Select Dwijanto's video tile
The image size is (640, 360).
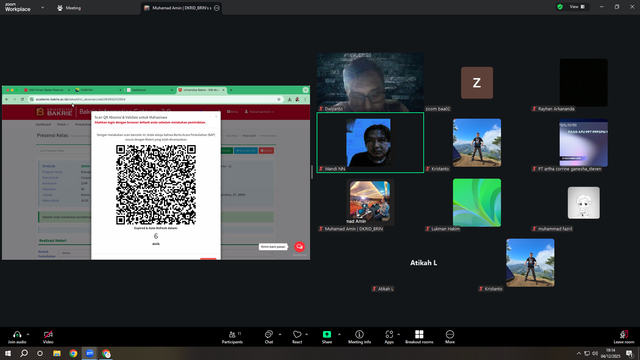370,82
